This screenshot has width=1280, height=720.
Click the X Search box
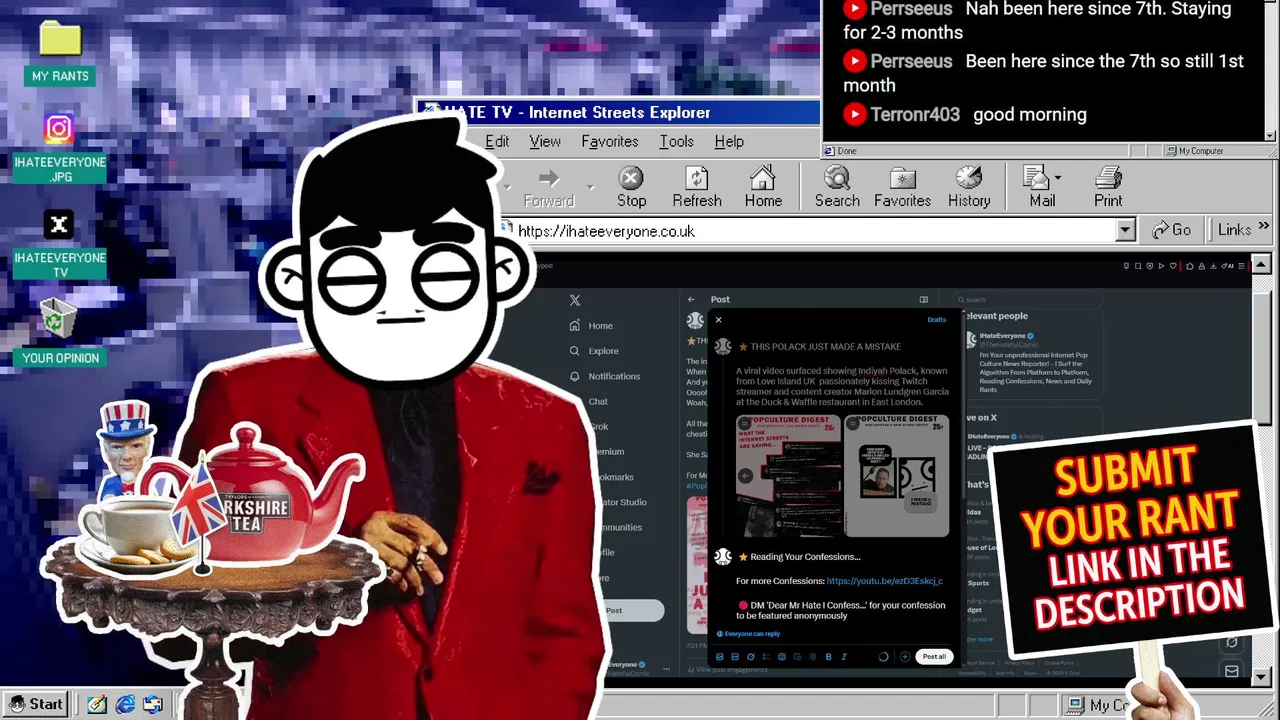click(1026, 299)
